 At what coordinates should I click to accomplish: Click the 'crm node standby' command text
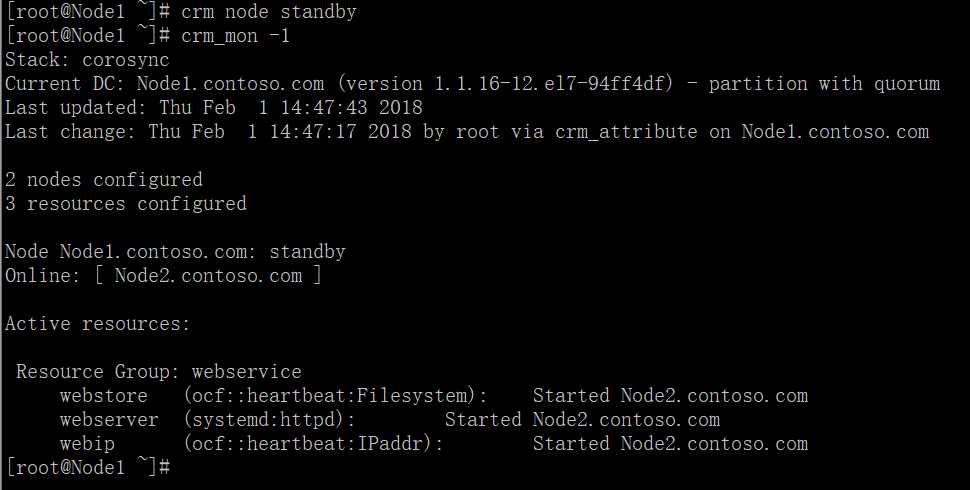(x=268, y=12)
